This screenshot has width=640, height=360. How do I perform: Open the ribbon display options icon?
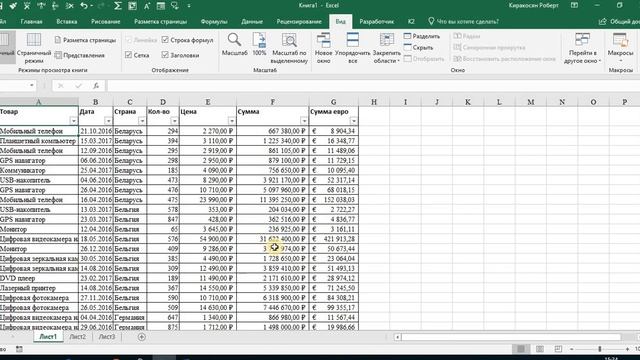point(574,5)
